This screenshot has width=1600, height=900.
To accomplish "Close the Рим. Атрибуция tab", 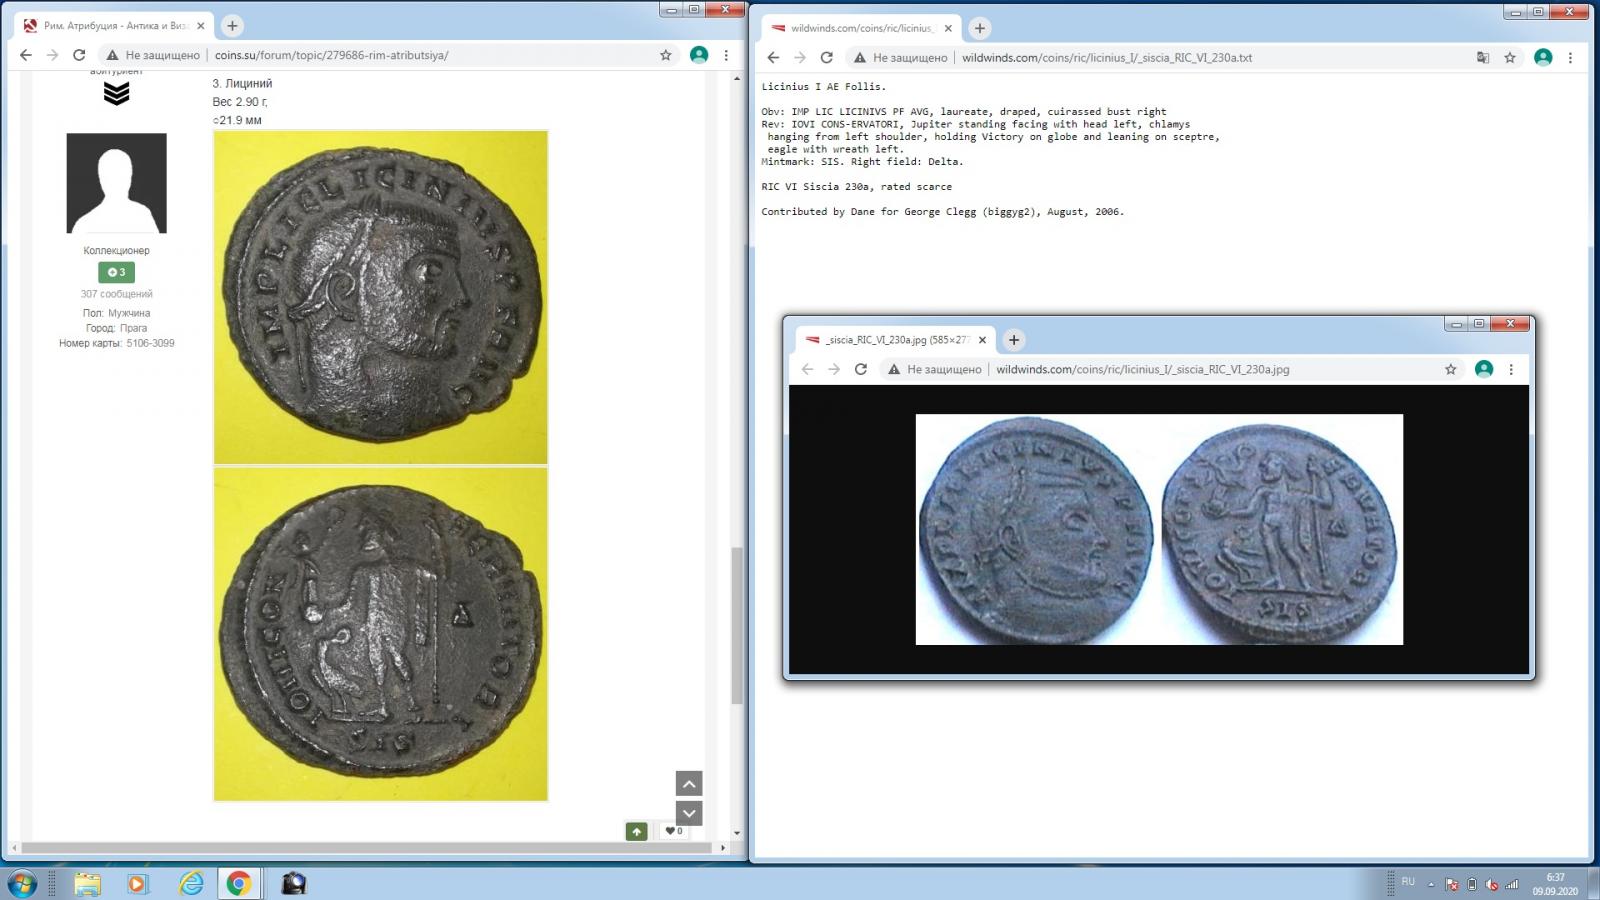I will (201, 26).
